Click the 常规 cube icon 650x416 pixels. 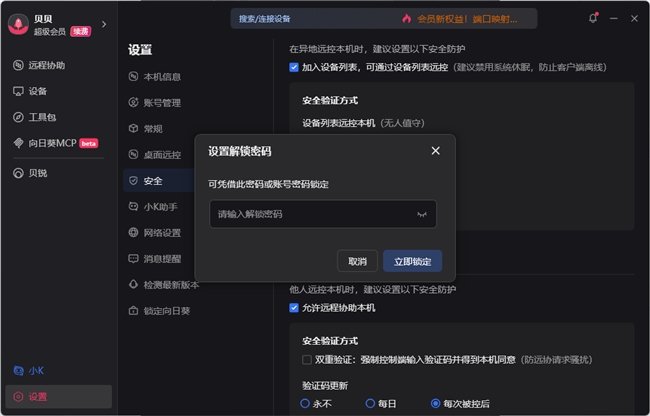(x=133, y=128)
